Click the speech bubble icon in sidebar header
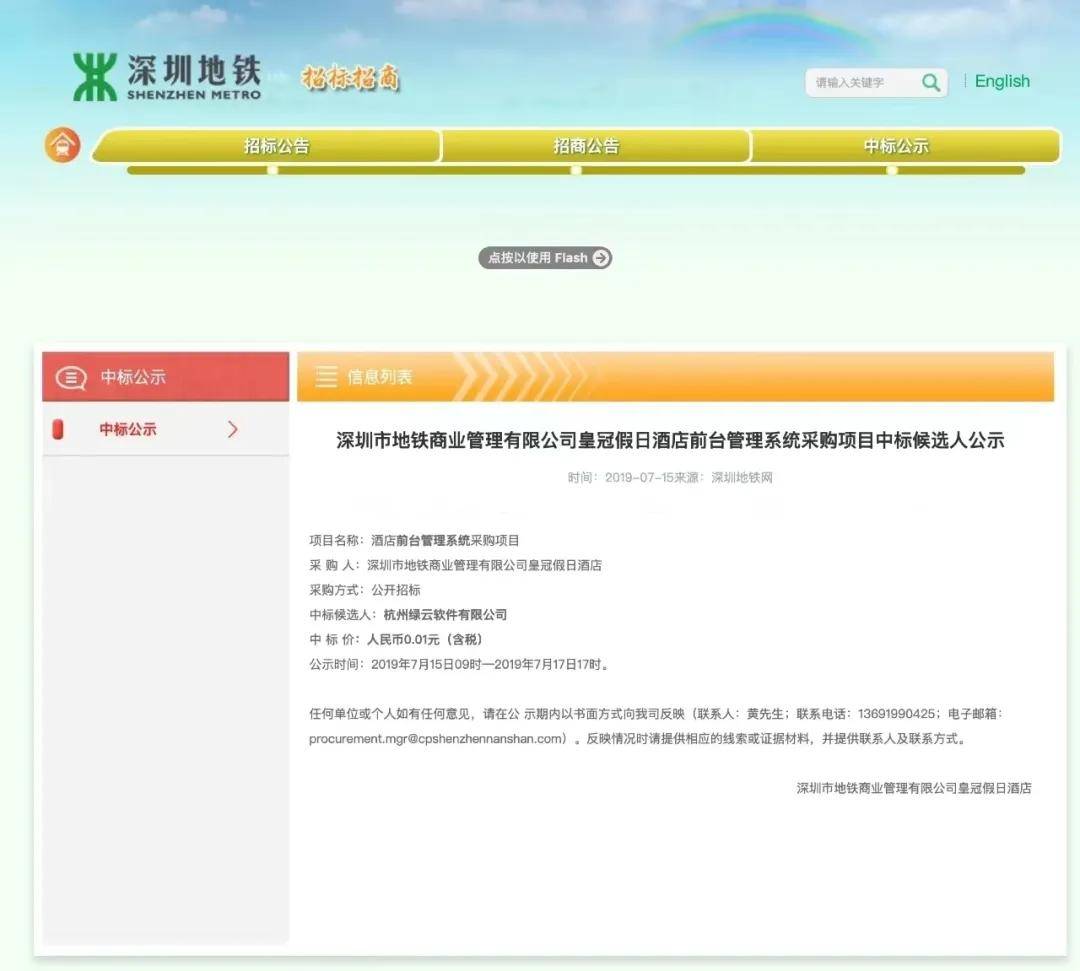 71,377
